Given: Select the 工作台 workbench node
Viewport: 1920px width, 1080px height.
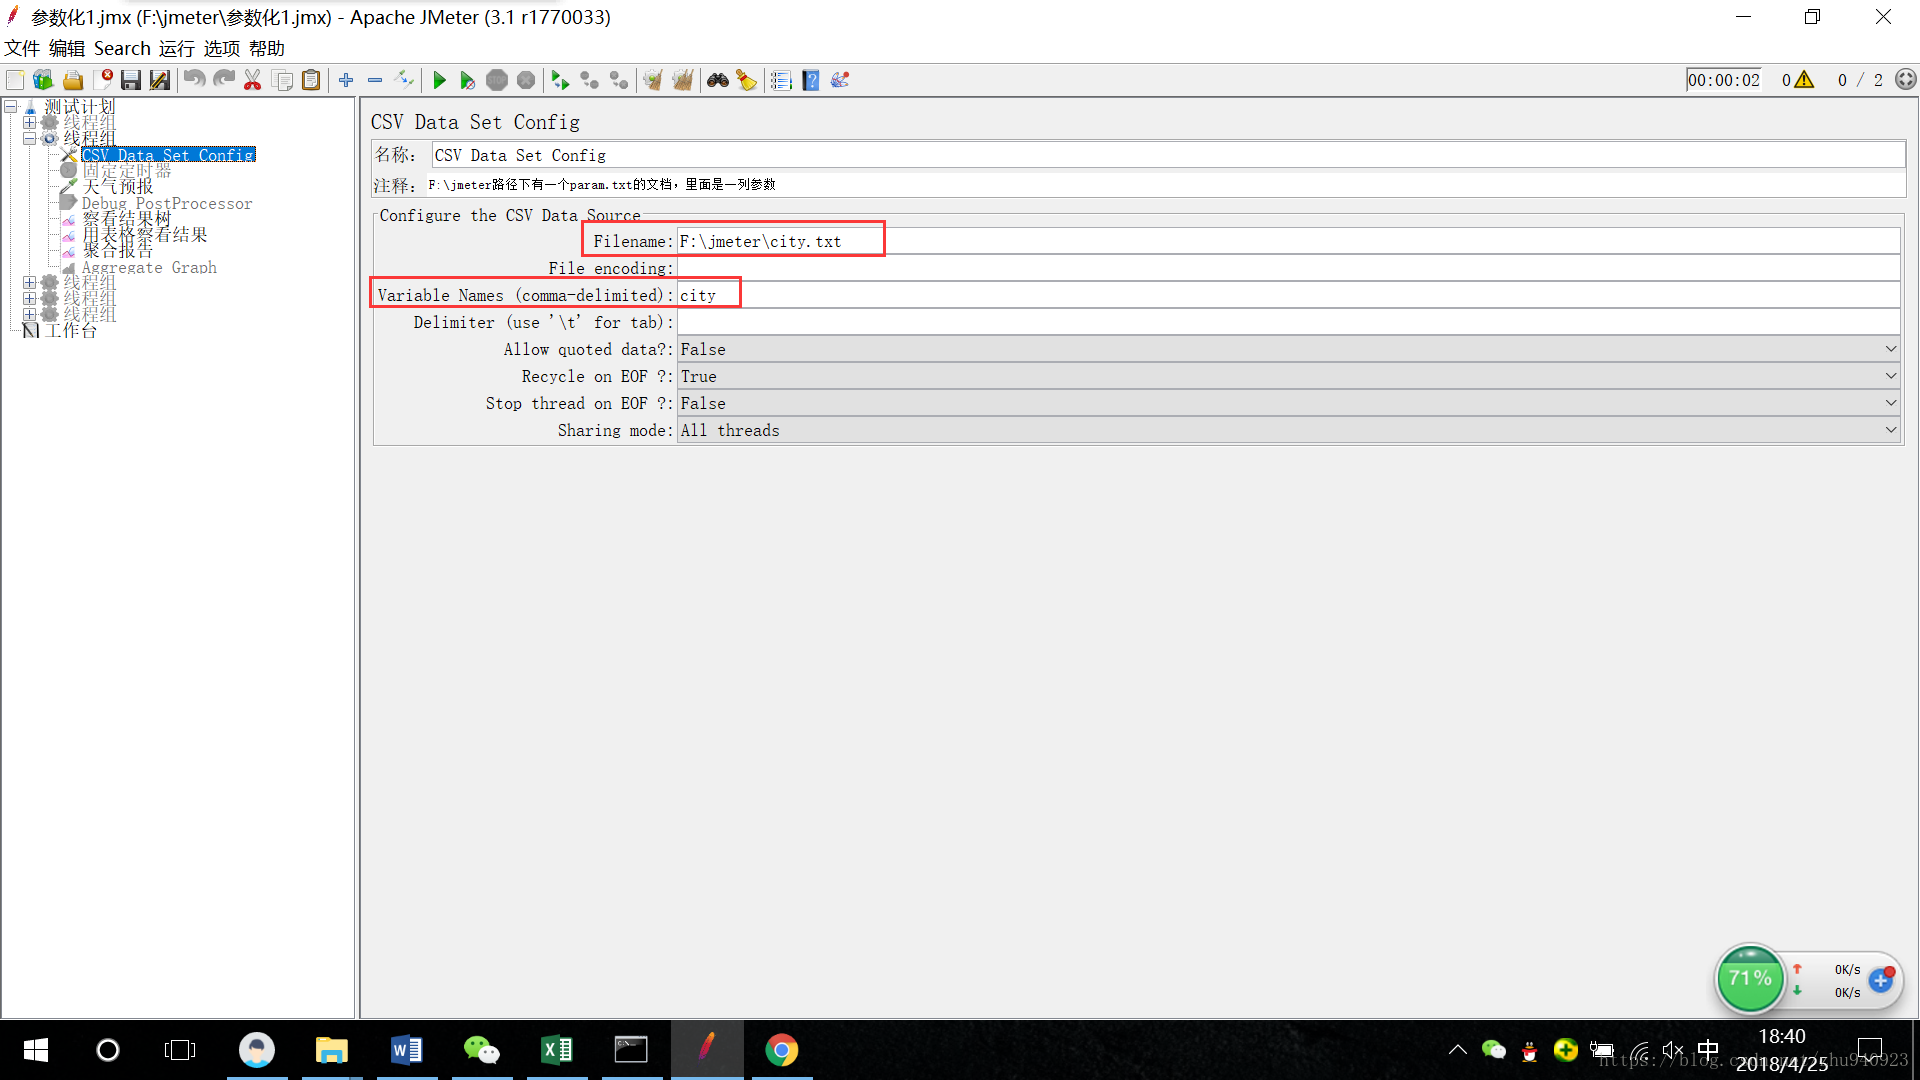Looking at the screenshot, I should (x=71, y=330).
